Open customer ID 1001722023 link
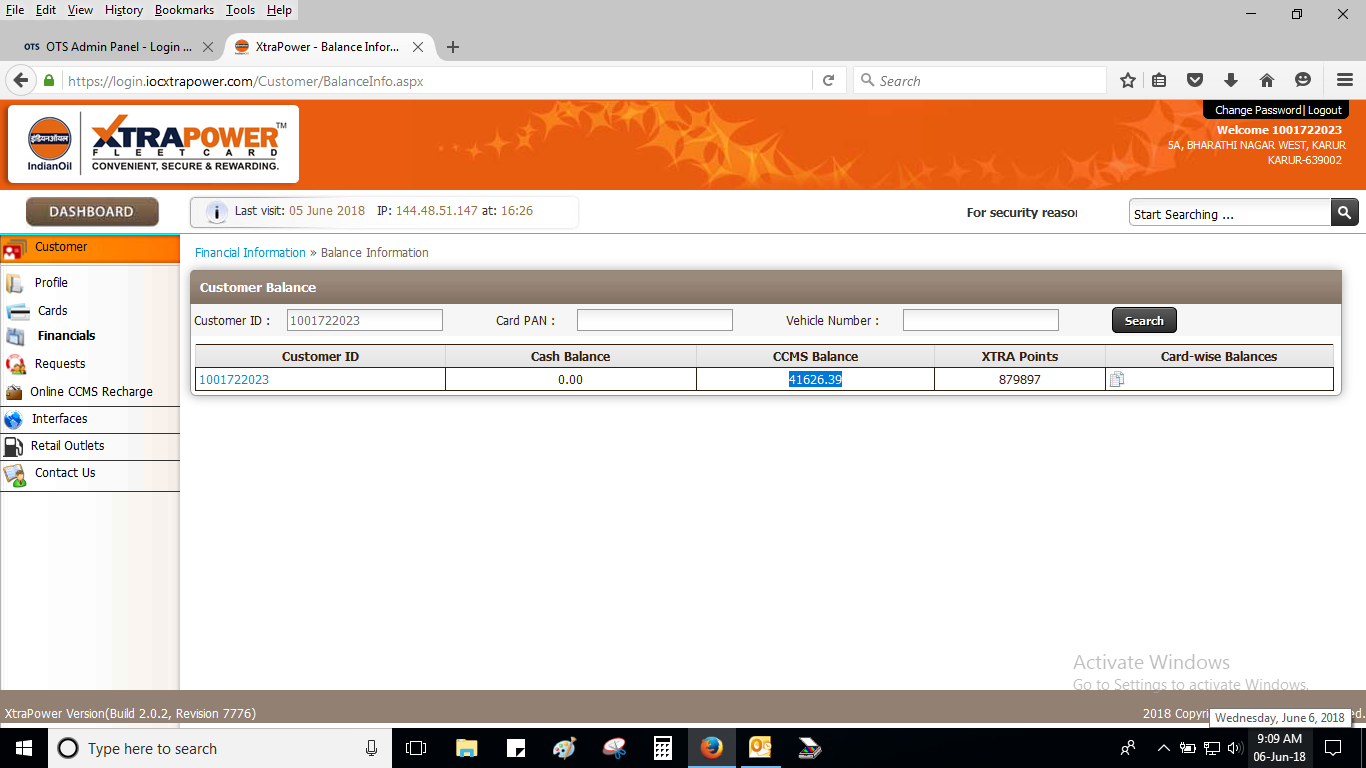The height and width of the screenshot is (768, 1366). (x=234, y=380)
